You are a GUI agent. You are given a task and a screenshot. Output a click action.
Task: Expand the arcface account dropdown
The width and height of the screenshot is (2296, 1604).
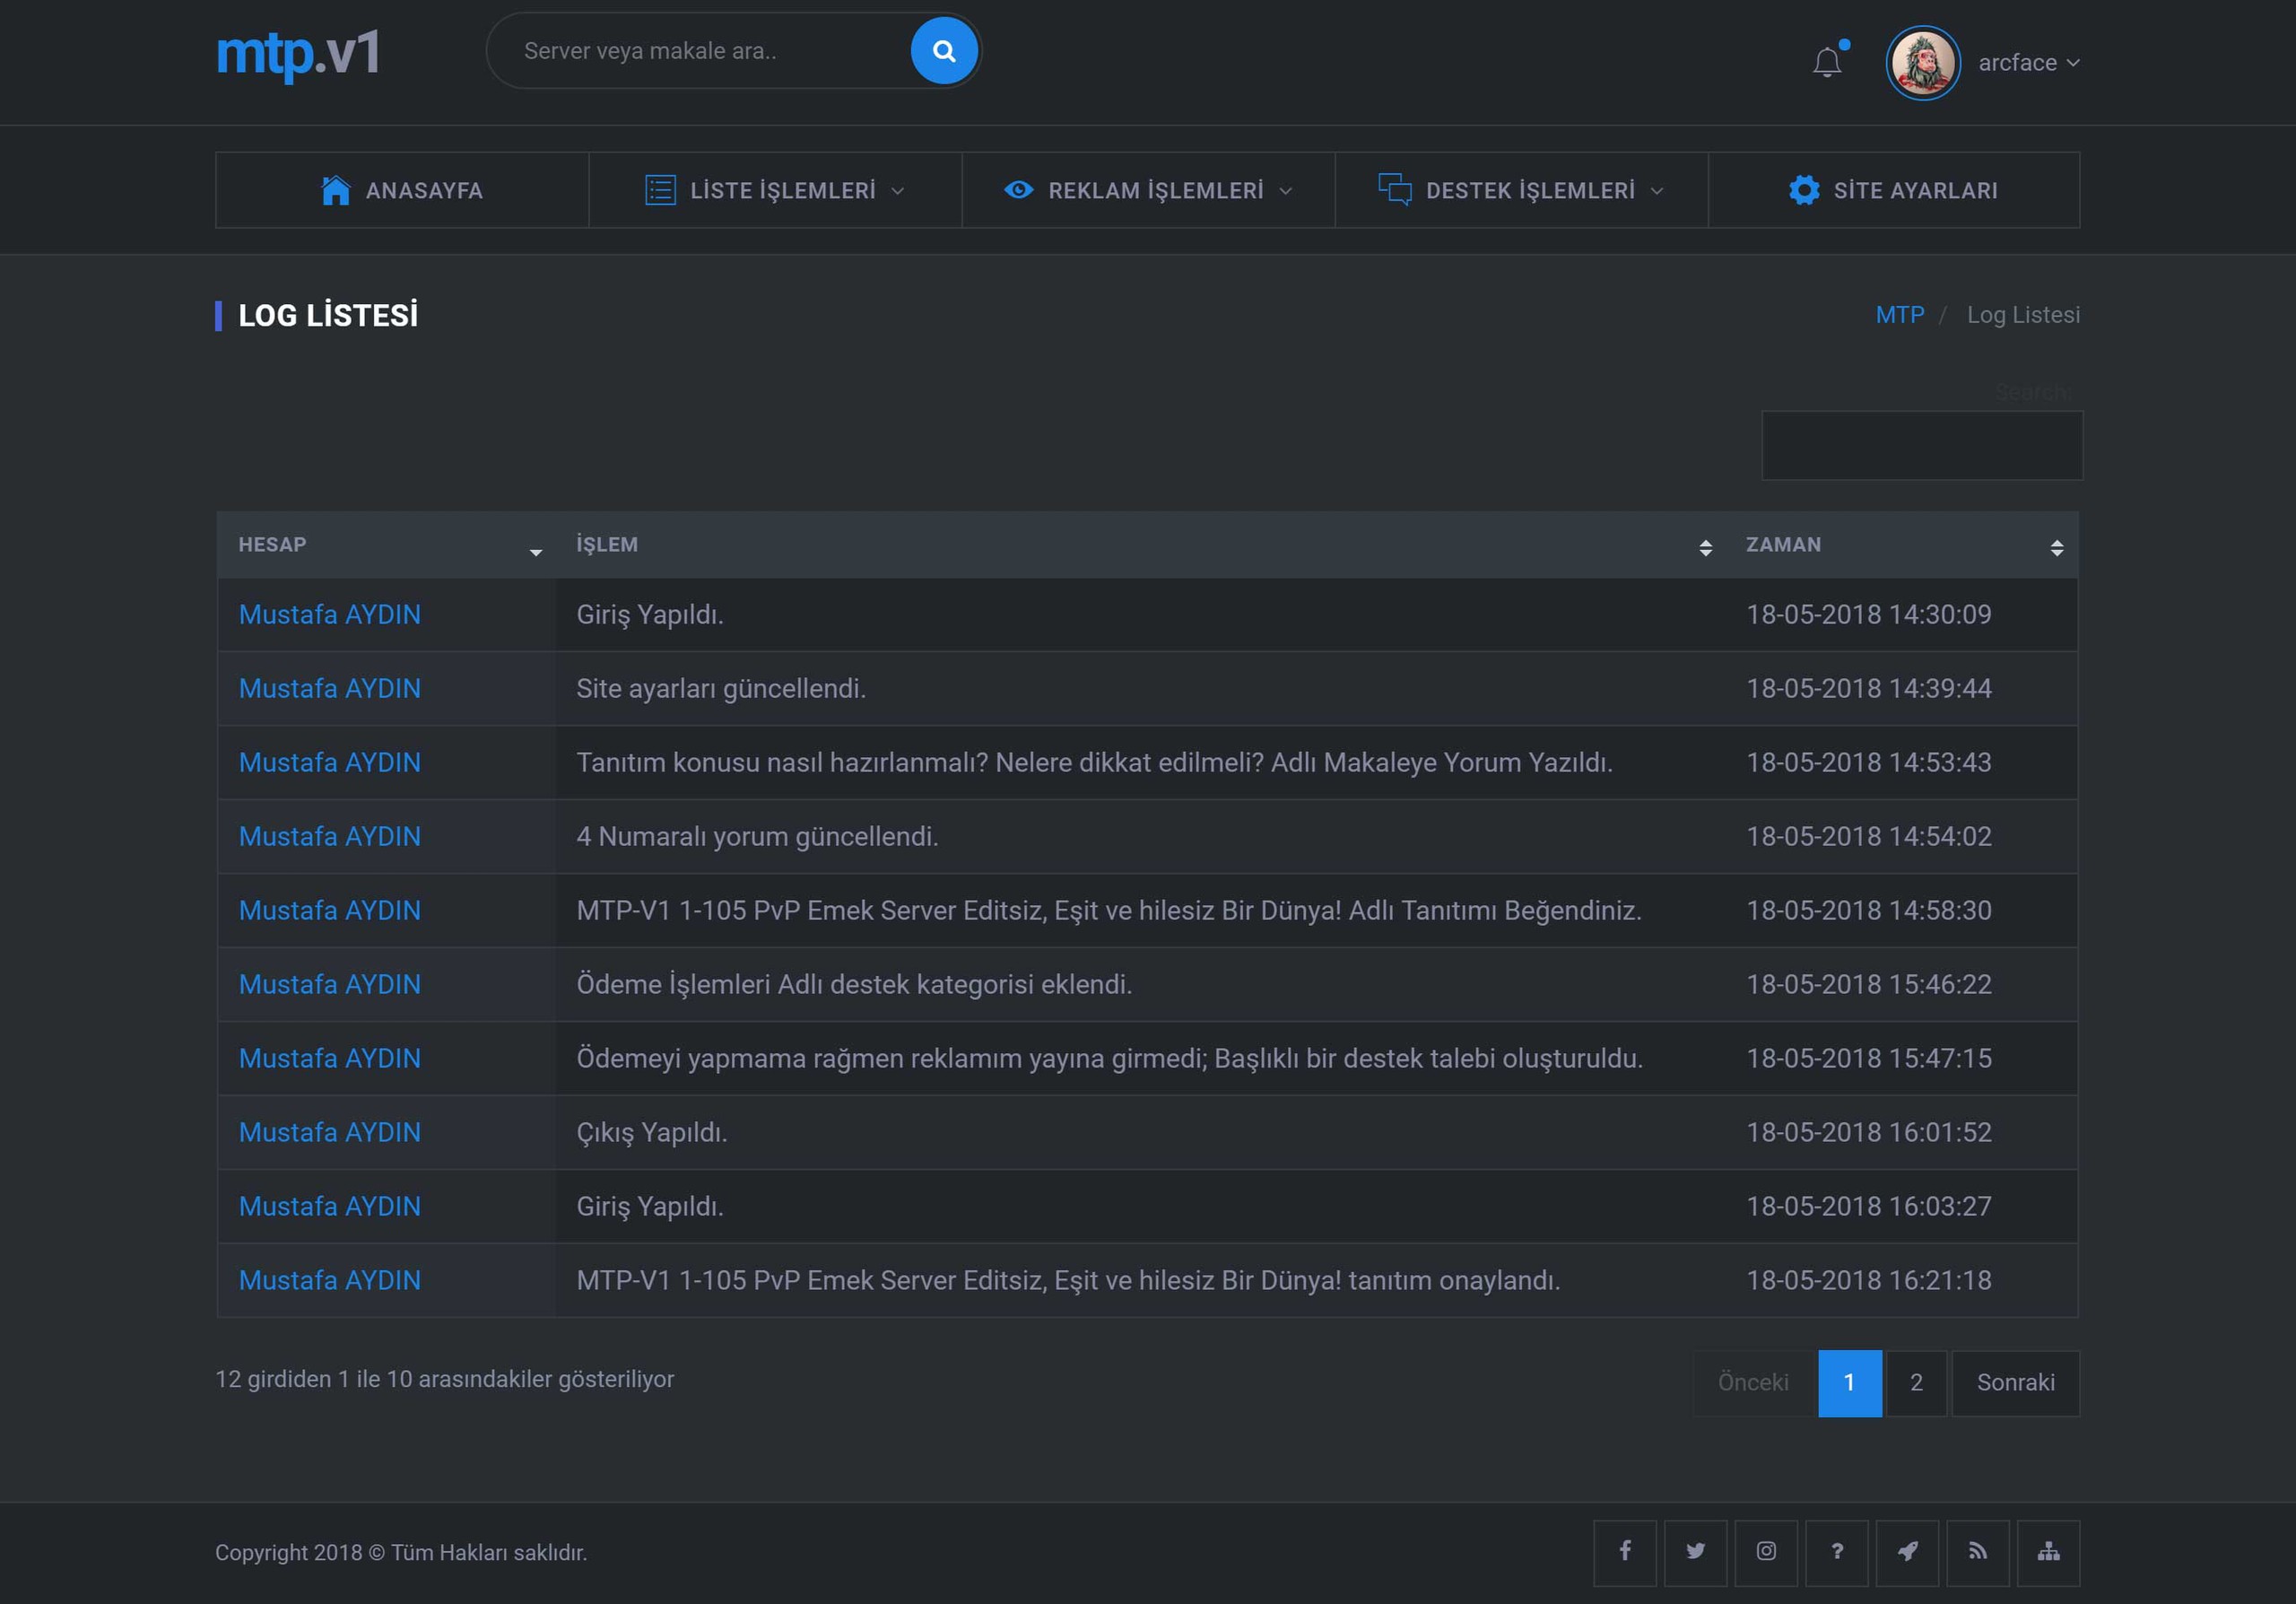click(x=2029, y=62)
